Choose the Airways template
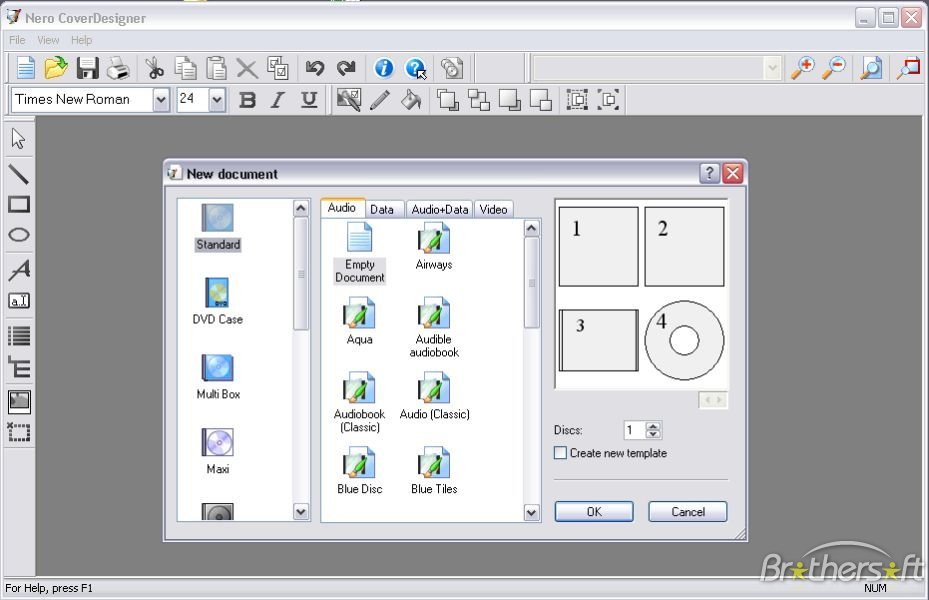 (434, 246)
